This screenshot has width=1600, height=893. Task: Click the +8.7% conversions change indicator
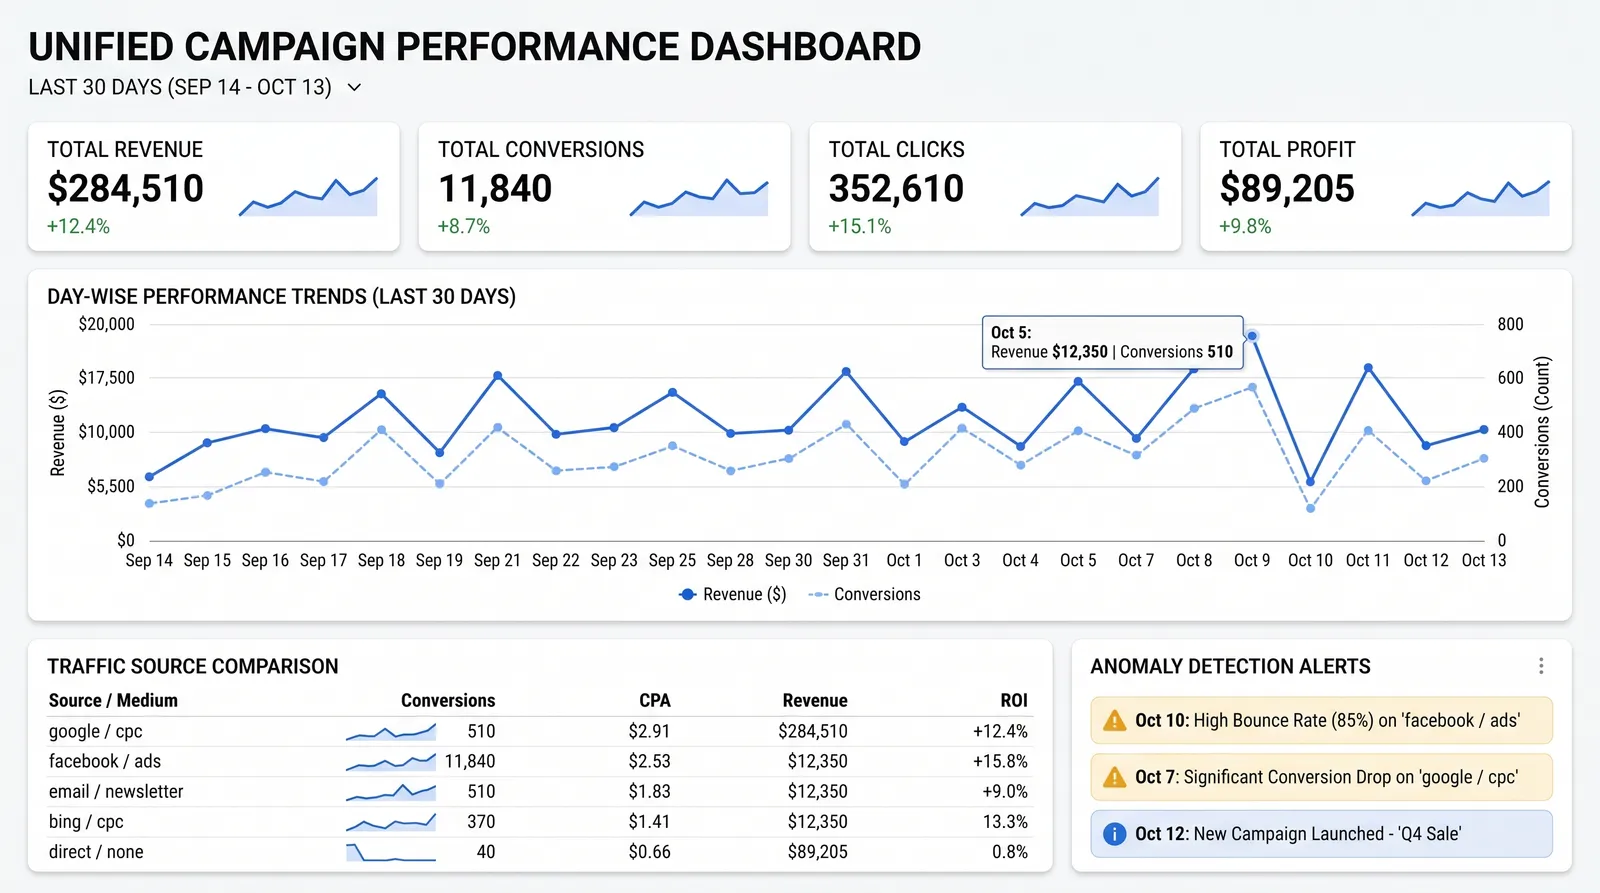point(464,226)
